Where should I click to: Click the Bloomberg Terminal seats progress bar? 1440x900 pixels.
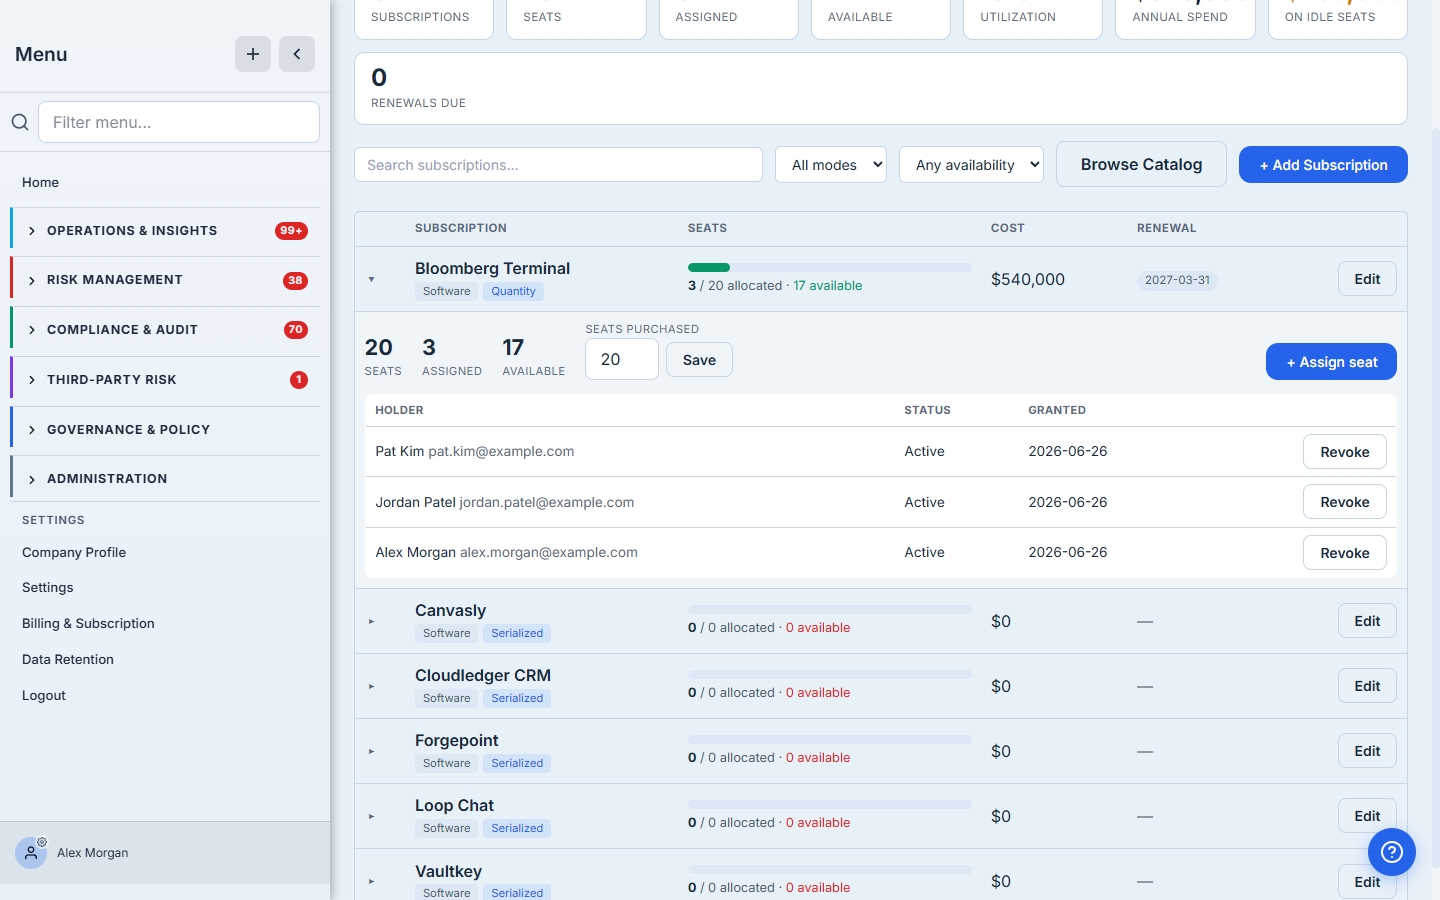[x=829, y=267]
